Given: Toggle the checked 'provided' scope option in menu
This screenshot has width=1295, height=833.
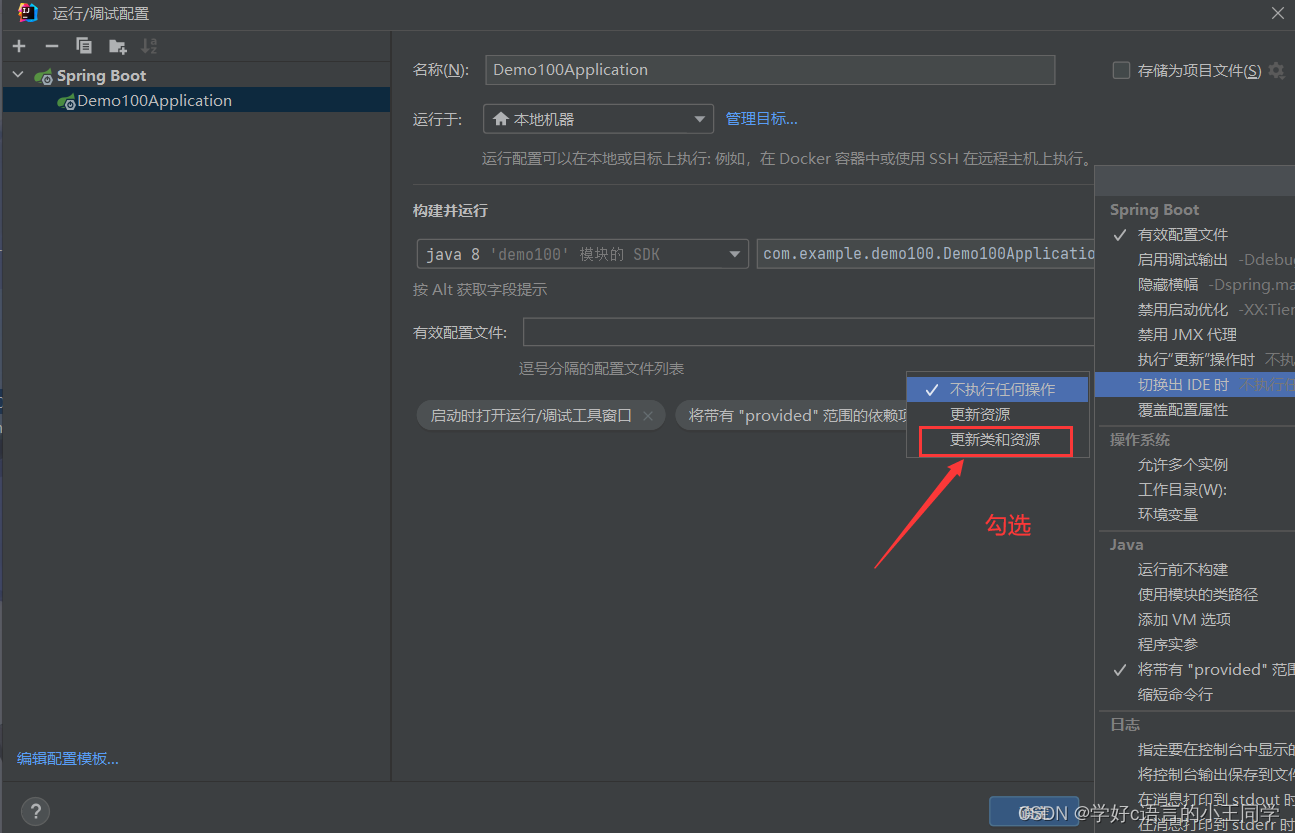Looking at the screenshot, I should (x=1196, y=670).
